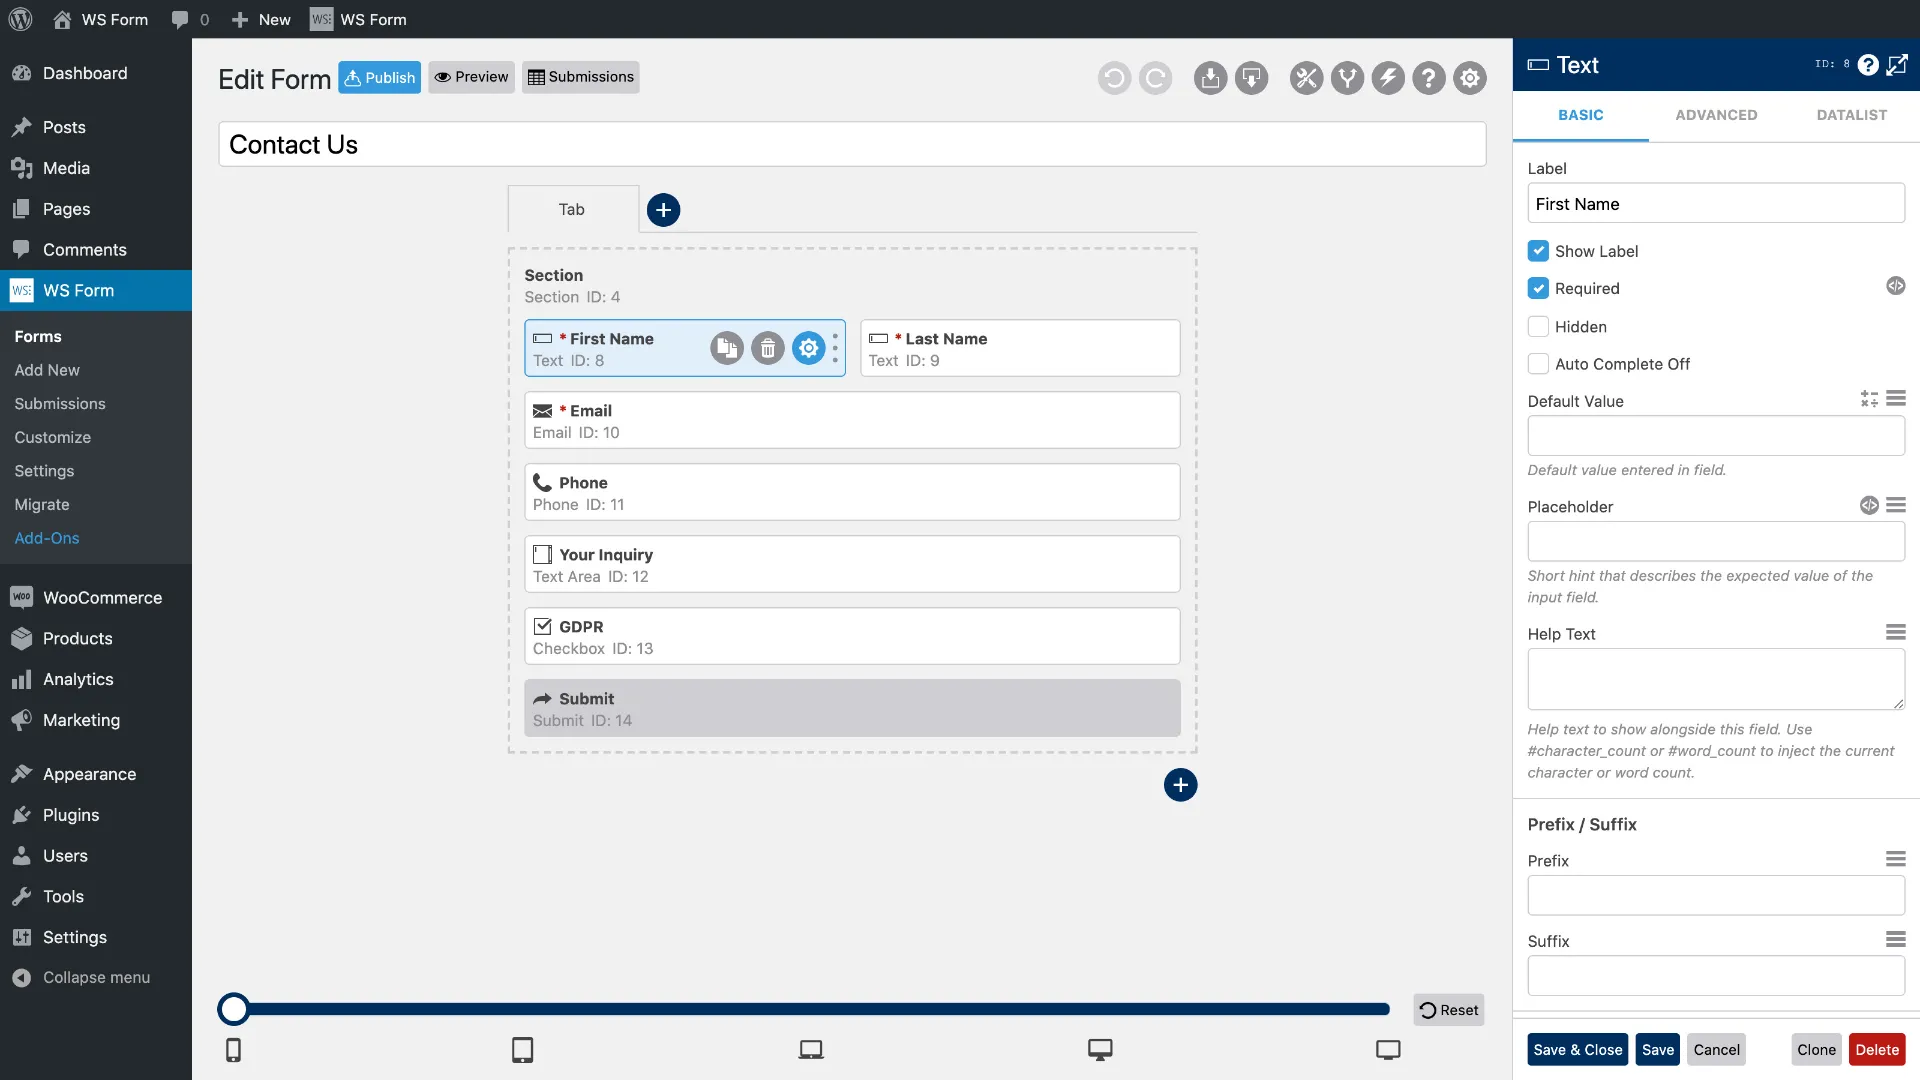Delete First Name field with trash icon

pos(768,348)
